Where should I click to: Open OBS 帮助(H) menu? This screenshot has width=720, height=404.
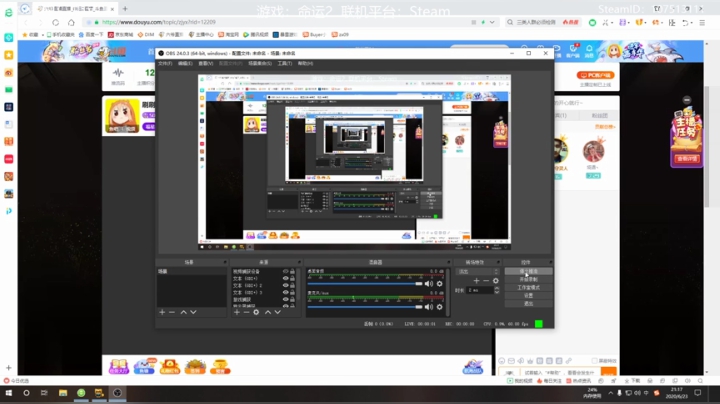(x=305, y=63)
